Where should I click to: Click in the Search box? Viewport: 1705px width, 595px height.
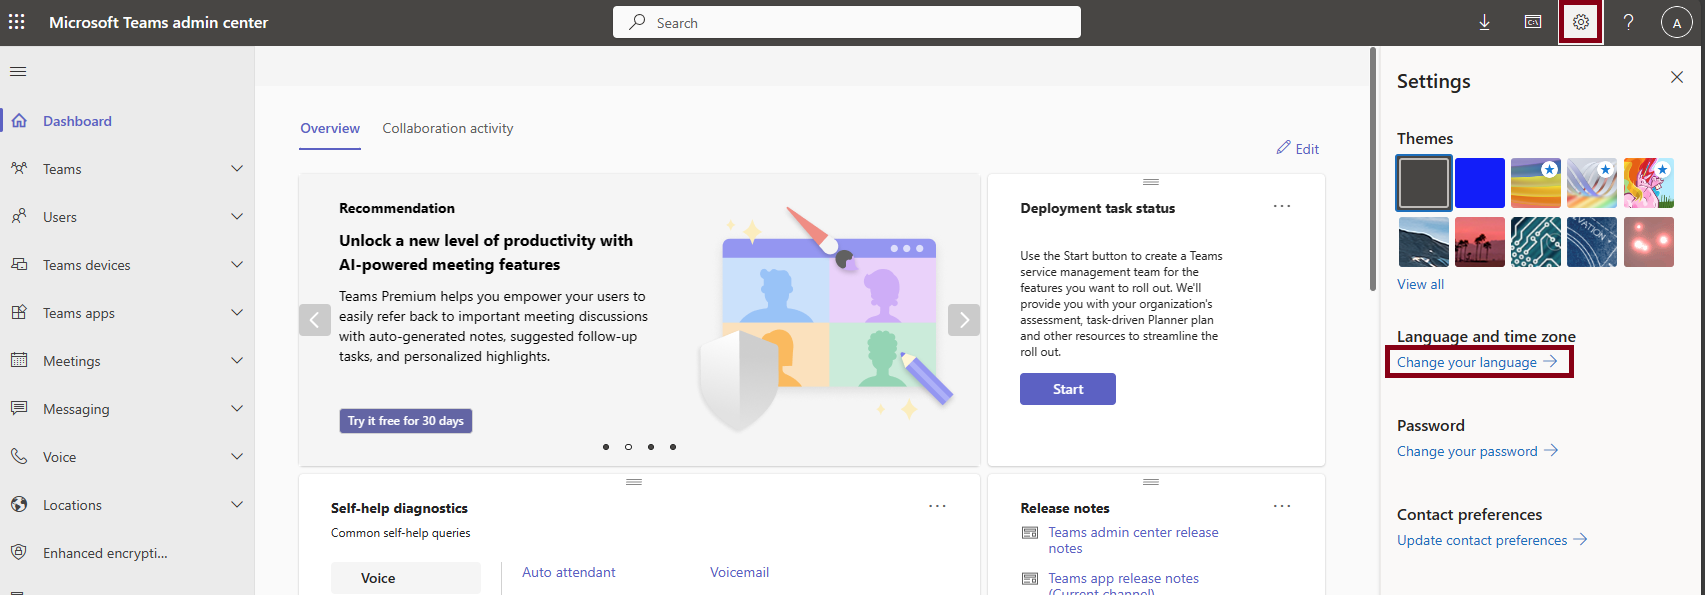(x=847, y=22)
